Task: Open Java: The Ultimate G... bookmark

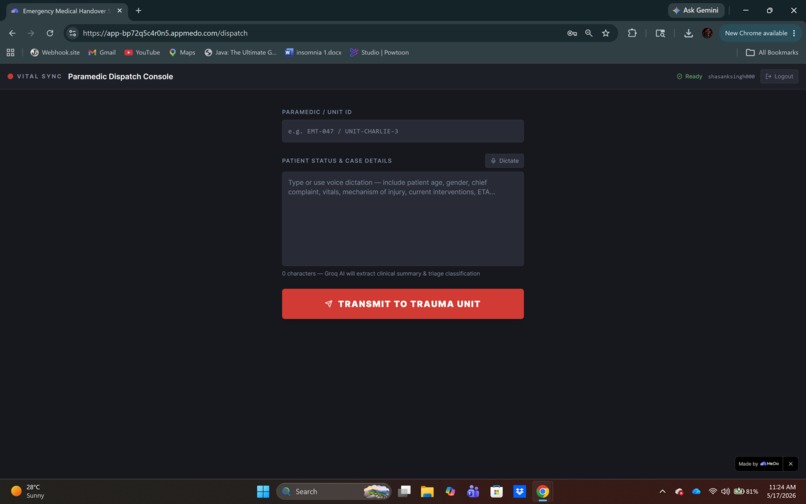Action: (240, 52)
